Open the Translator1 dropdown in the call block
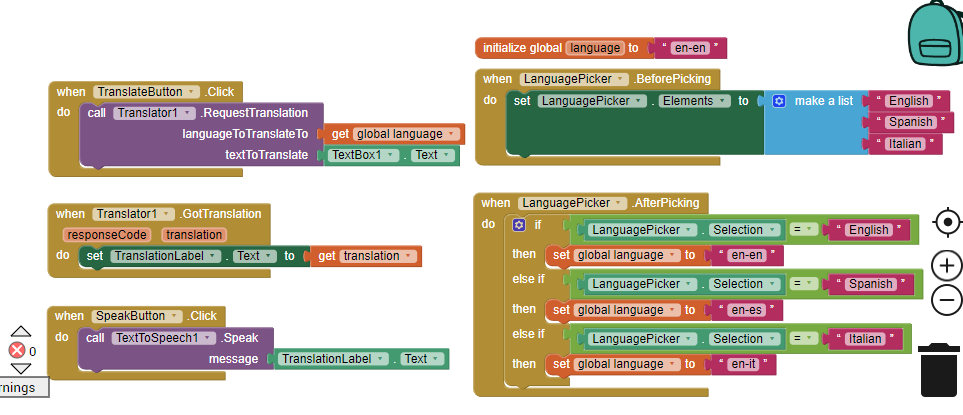Viewport: 963px width, 415px height. click(188, 113)
